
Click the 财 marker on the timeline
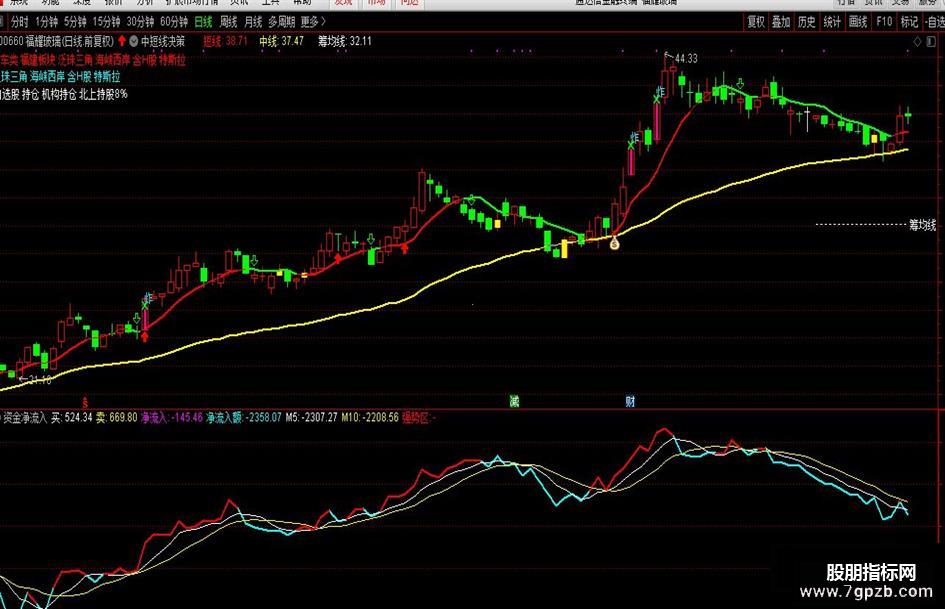click(630, 401)
